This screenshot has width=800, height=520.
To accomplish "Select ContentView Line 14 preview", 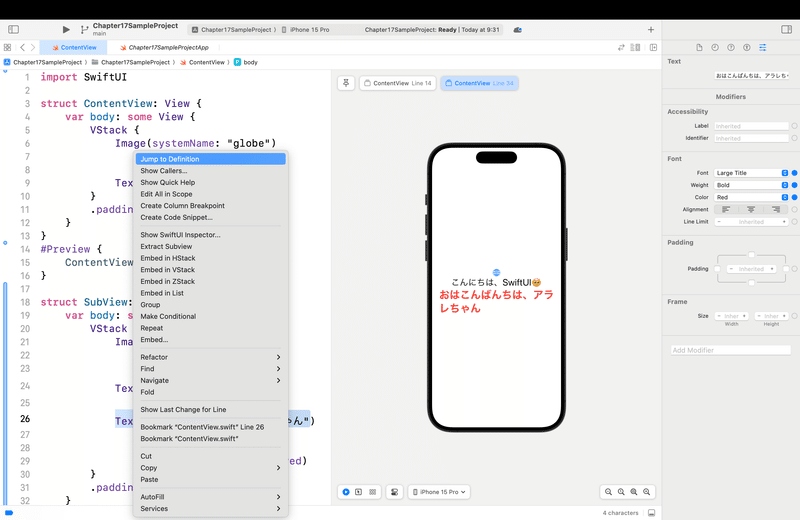I will 397,83.
